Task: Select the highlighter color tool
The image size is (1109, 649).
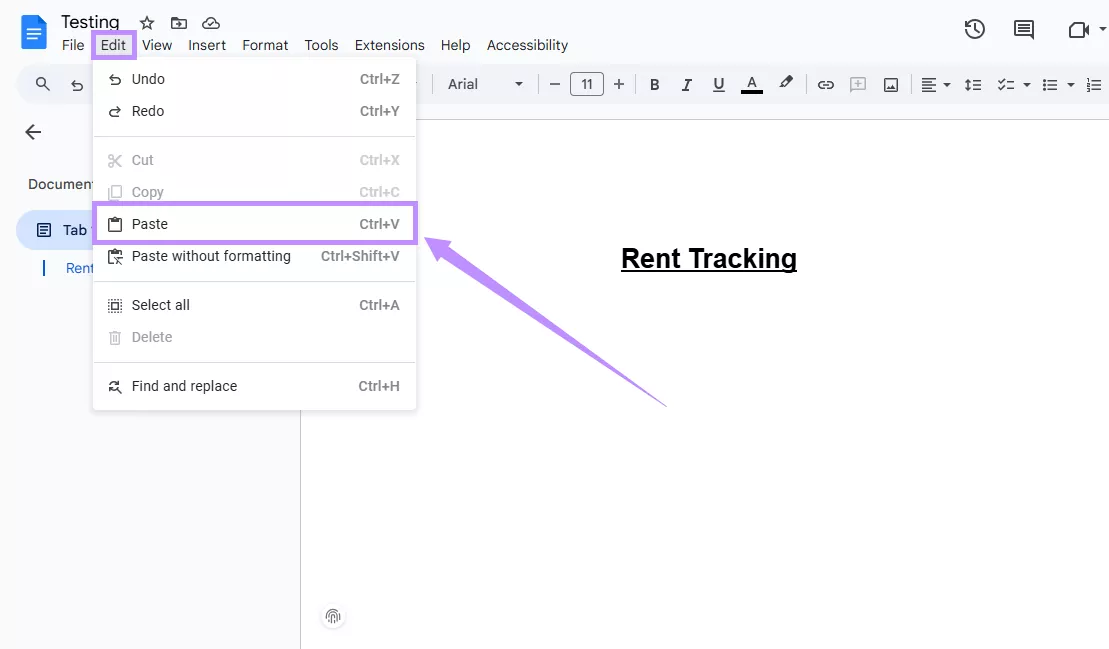Action: pyautogui.click(x=786, y=84)
